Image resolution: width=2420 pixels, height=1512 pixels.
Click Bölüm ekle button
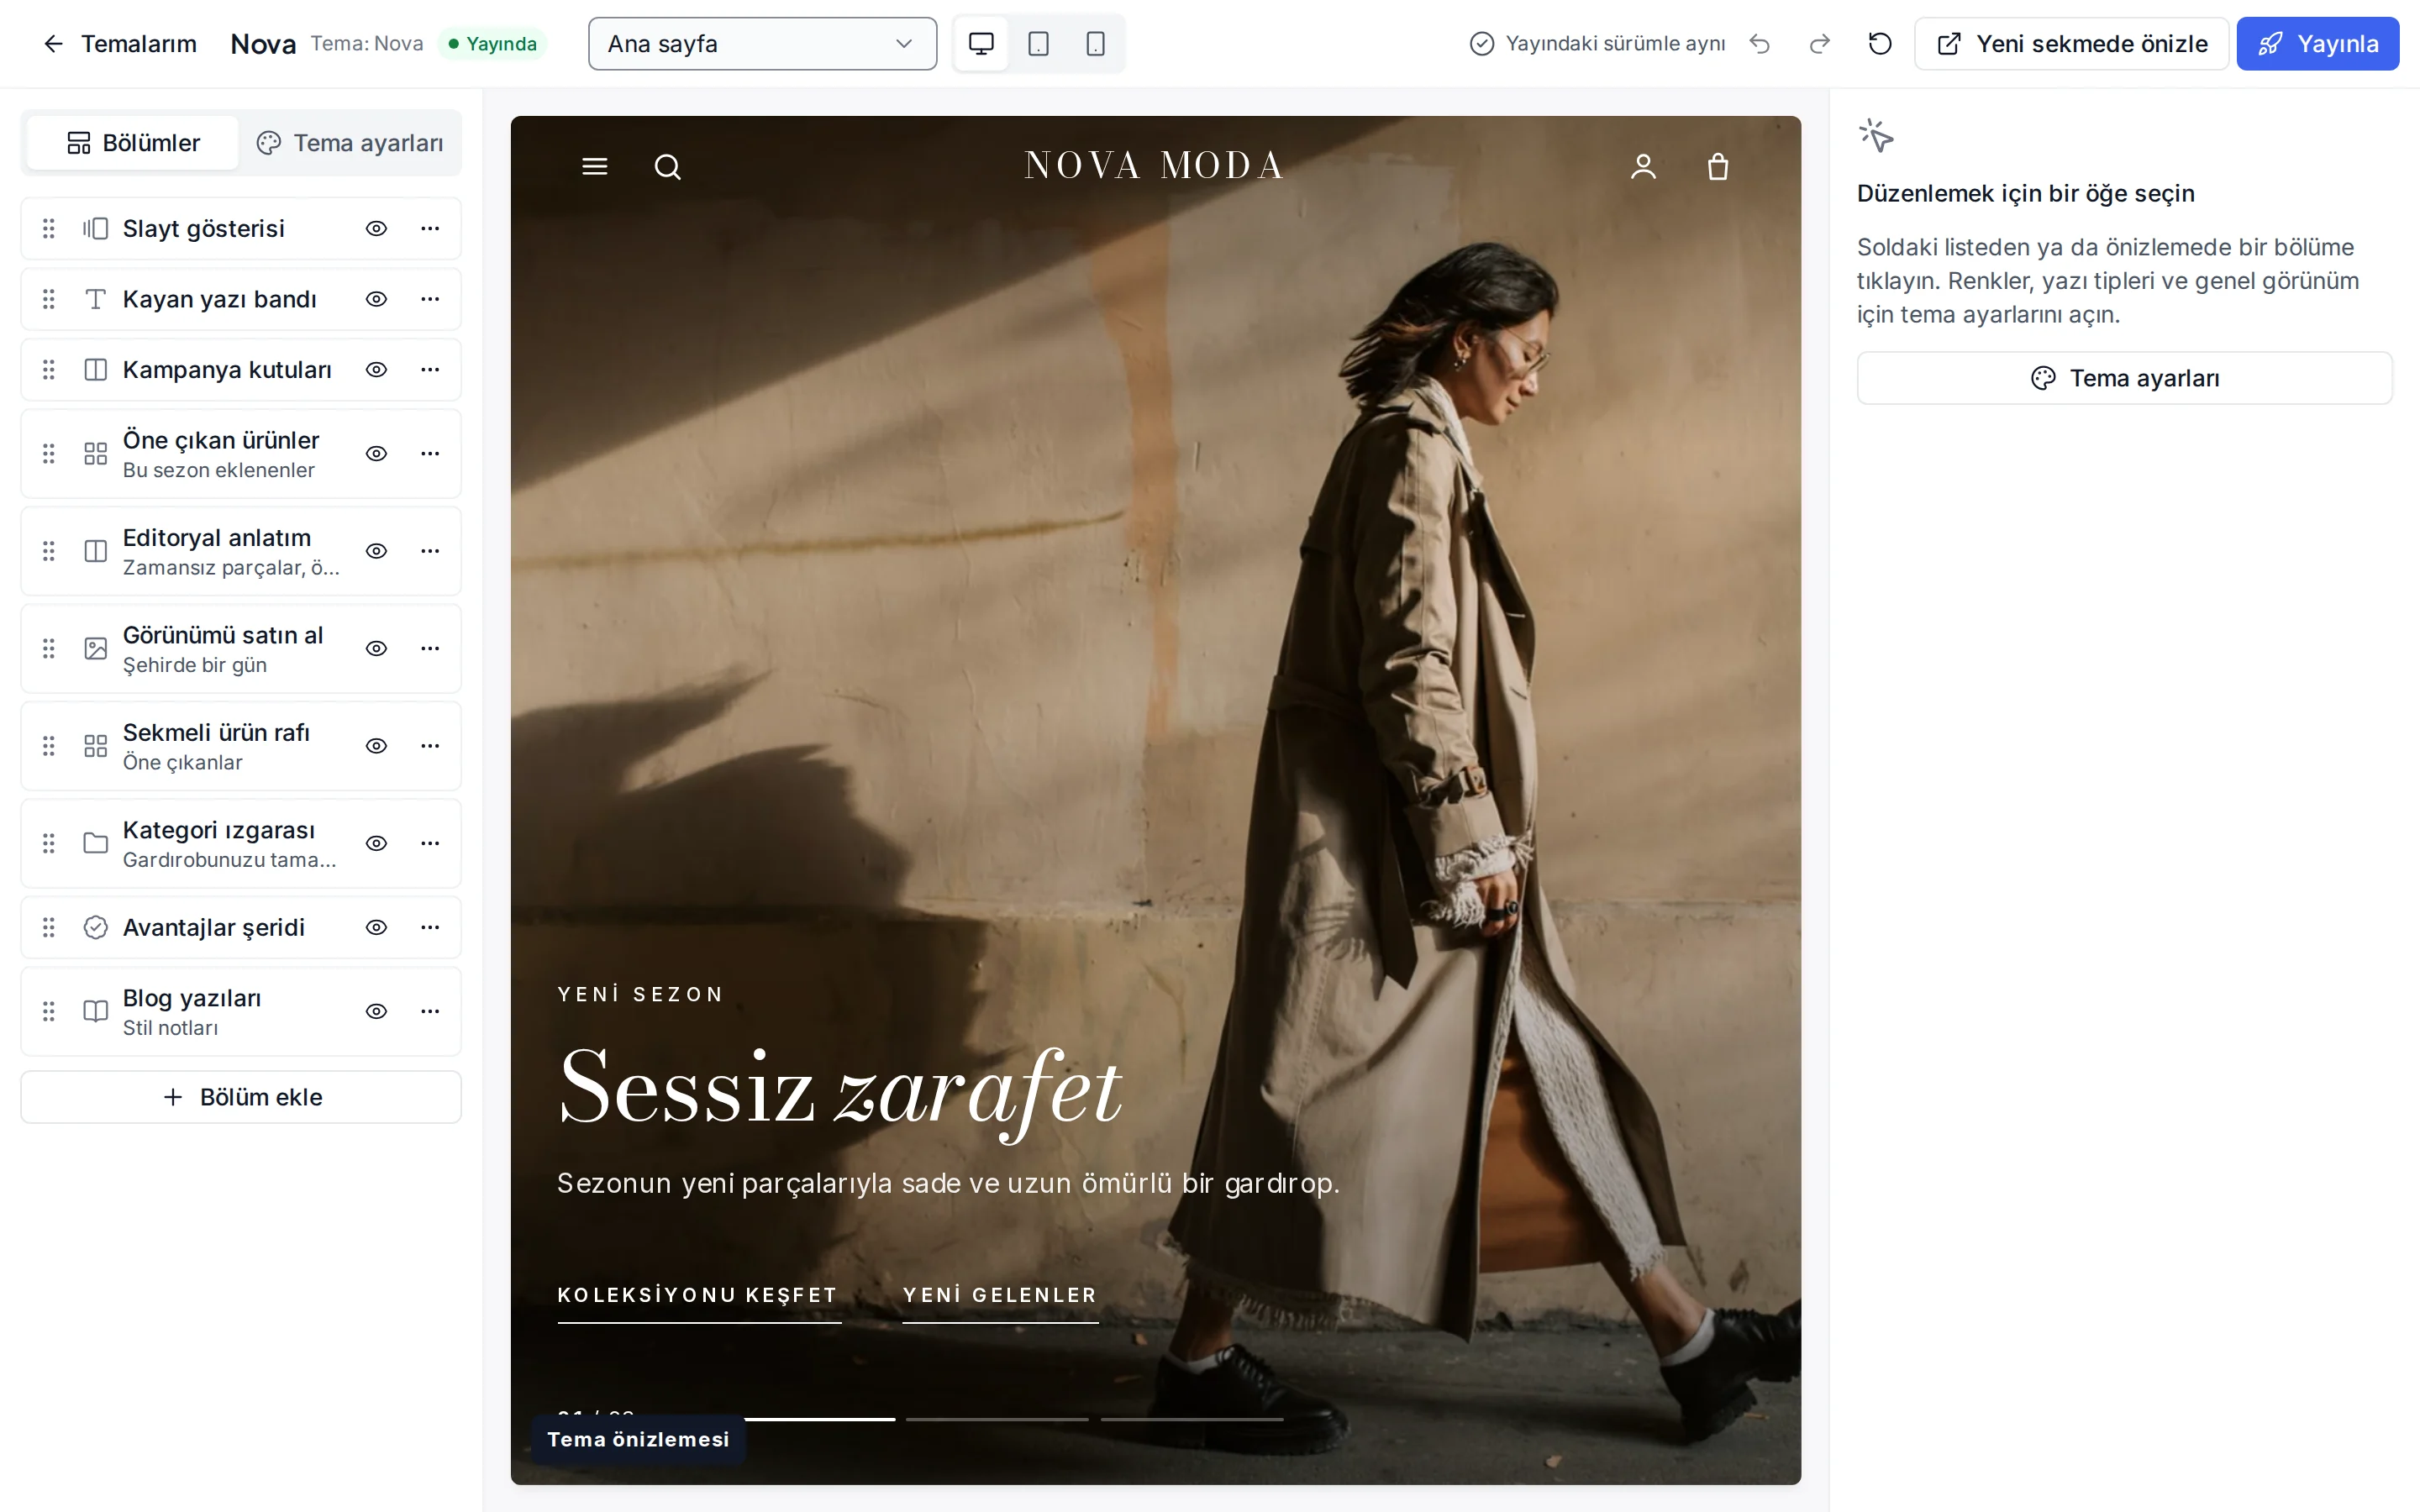click(x=241, y=1097)
